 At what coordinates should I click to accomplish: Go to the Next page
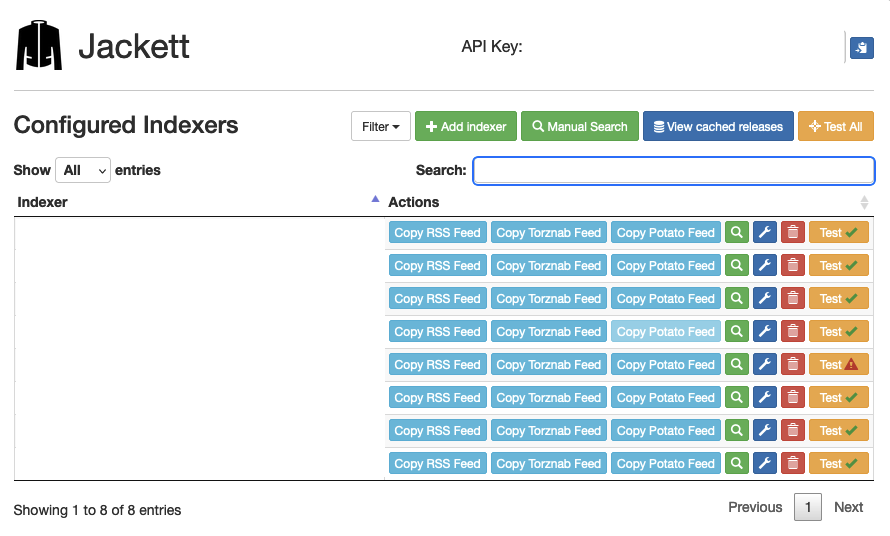[x=848, y=507]
